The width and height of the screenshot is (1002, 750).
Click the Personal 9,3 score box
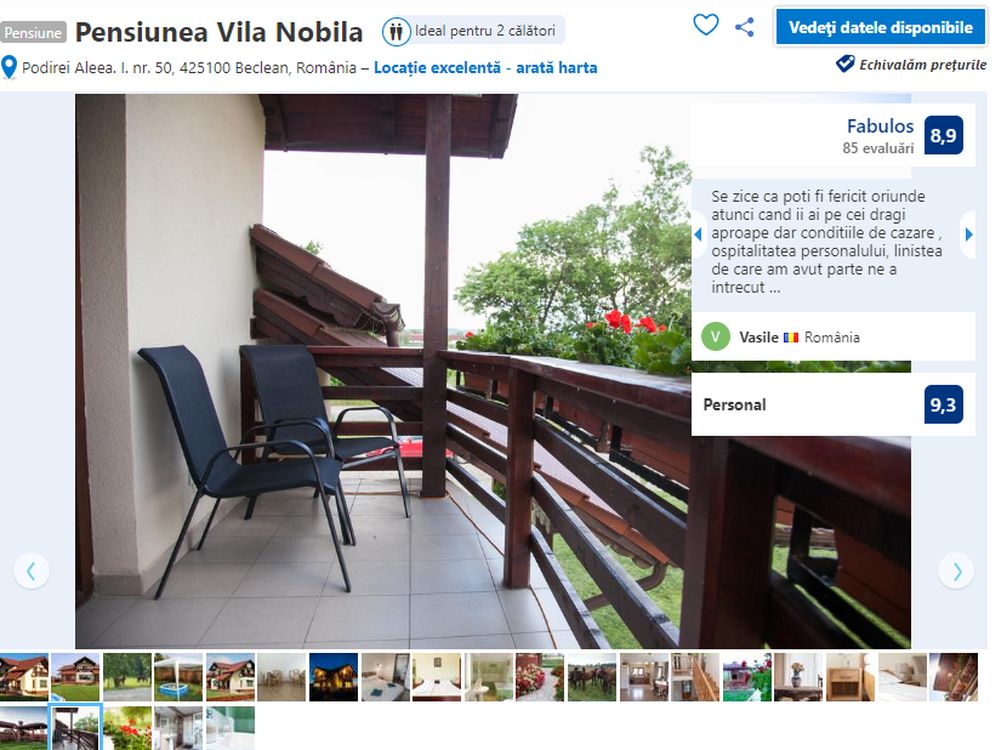coord(833,404)
